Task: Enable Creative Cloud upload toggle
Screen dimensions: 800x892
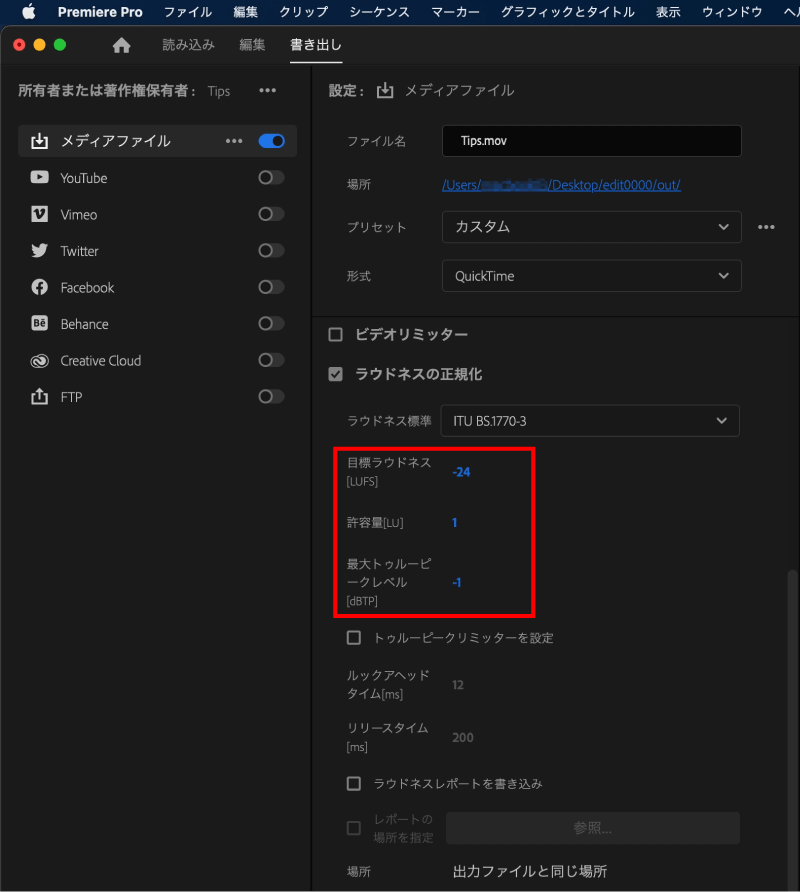Action: click(x=271, y=360)
